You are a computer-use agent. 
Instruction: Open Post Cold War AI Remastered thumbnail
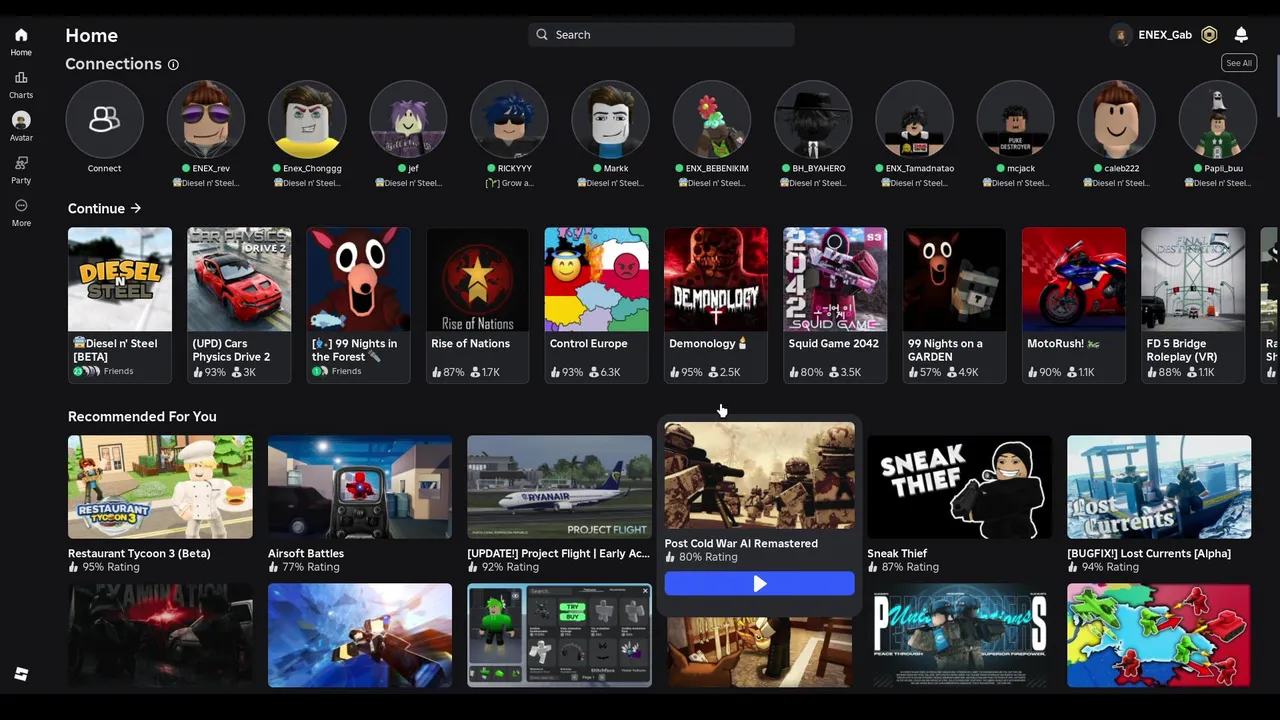click(759, 475)
